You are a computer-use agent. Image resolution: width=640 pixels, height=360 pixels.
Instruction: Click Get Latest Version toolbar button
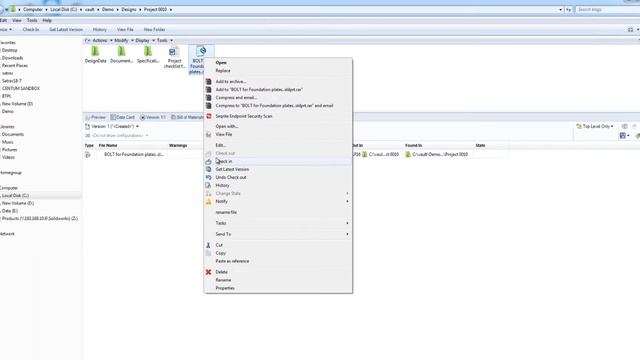[66, 30]
